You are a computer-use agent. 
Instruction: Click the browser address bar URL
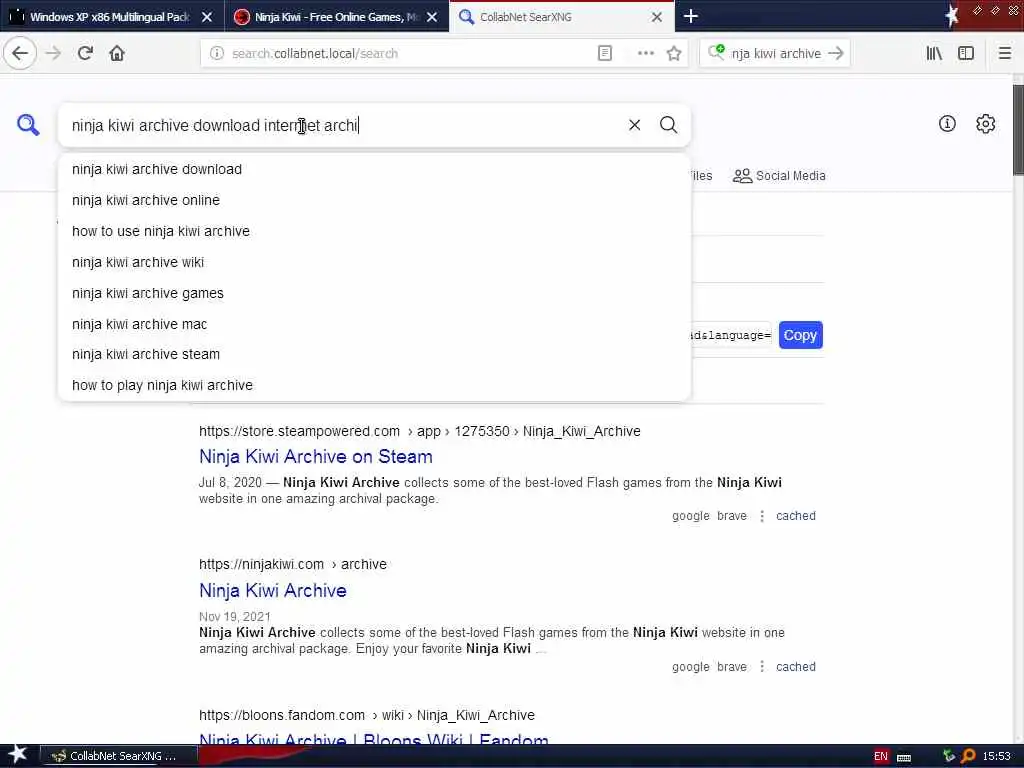click(315, 54)
